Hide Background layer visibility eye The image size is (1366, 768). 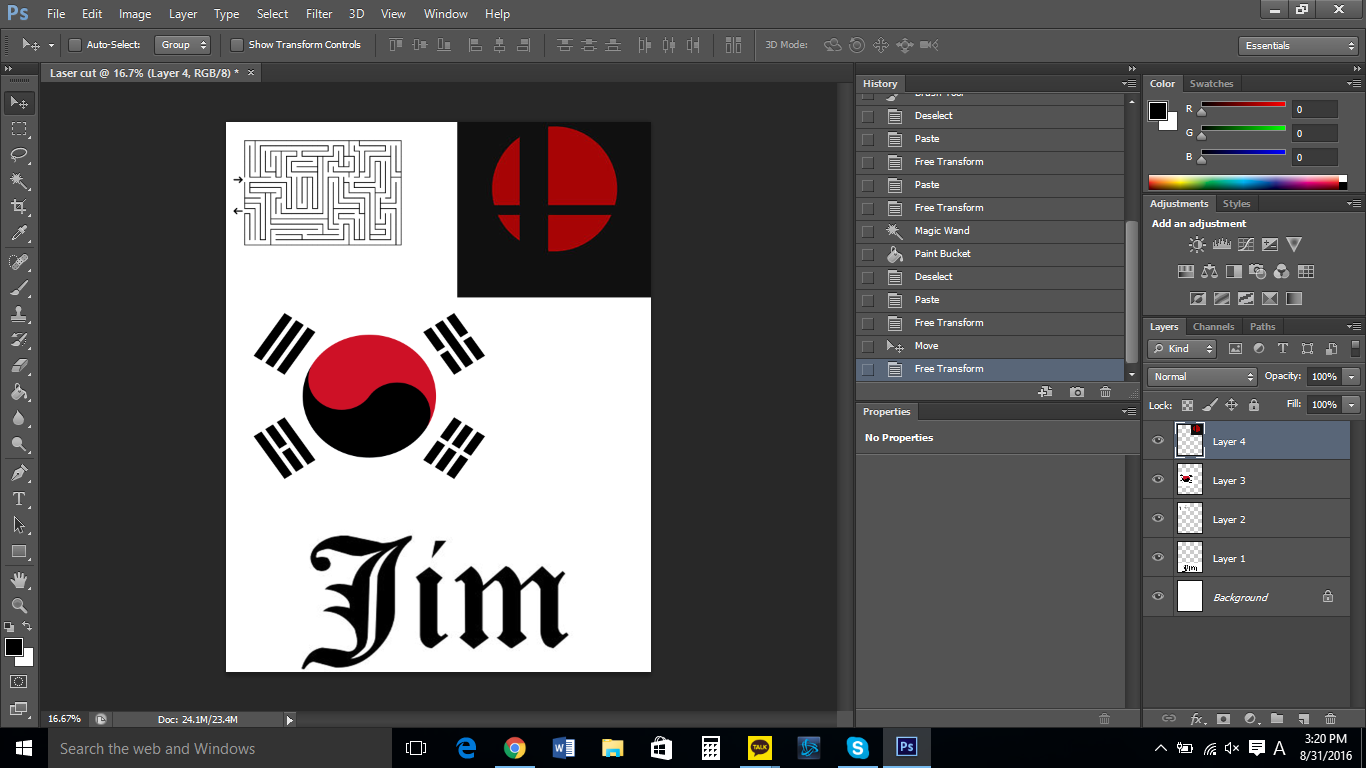point(1158,597)
